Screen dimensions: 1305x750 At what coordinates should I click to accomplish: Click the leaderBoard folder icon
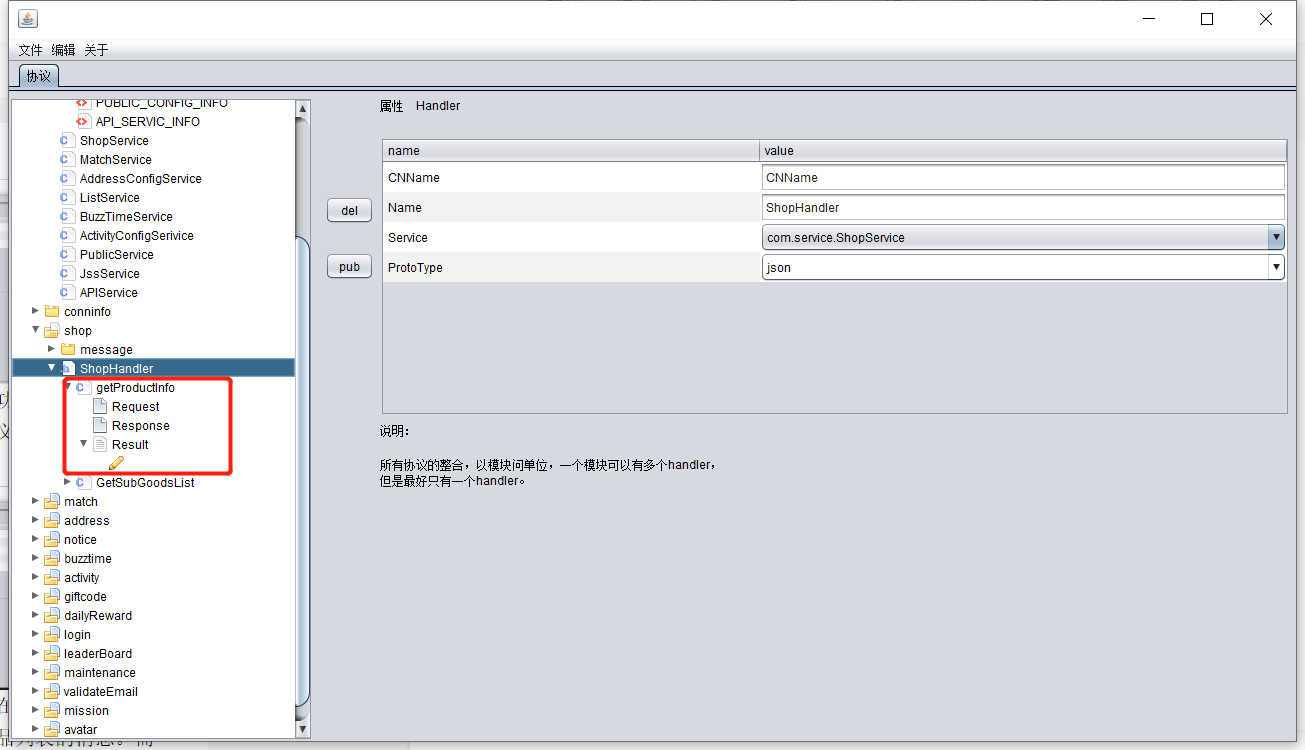coord(52,654)
